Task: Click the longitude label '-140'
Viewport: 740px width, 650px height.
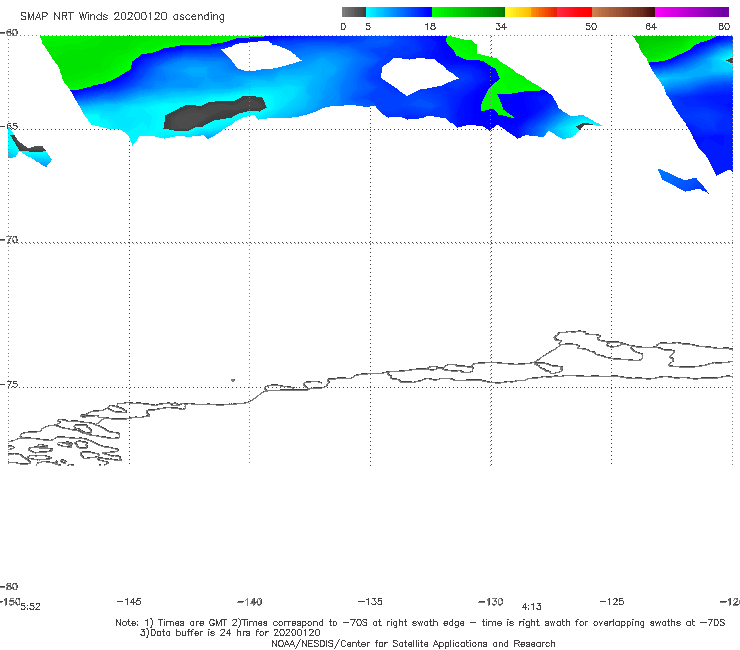Action: pyautogui.click(x=250, y=602)
